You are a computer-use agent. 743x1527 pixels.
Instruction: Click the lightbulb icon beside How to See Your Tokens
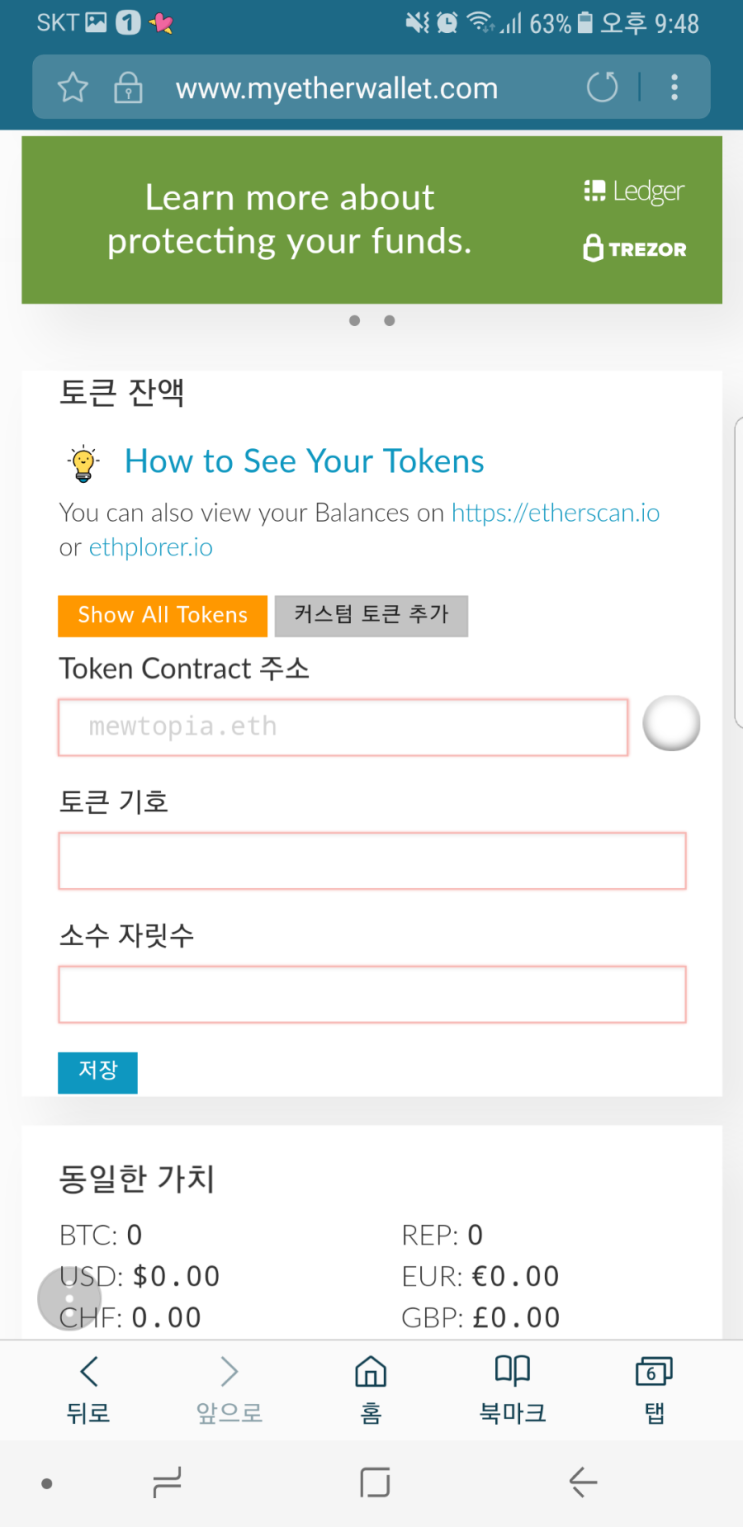point(82,462)
